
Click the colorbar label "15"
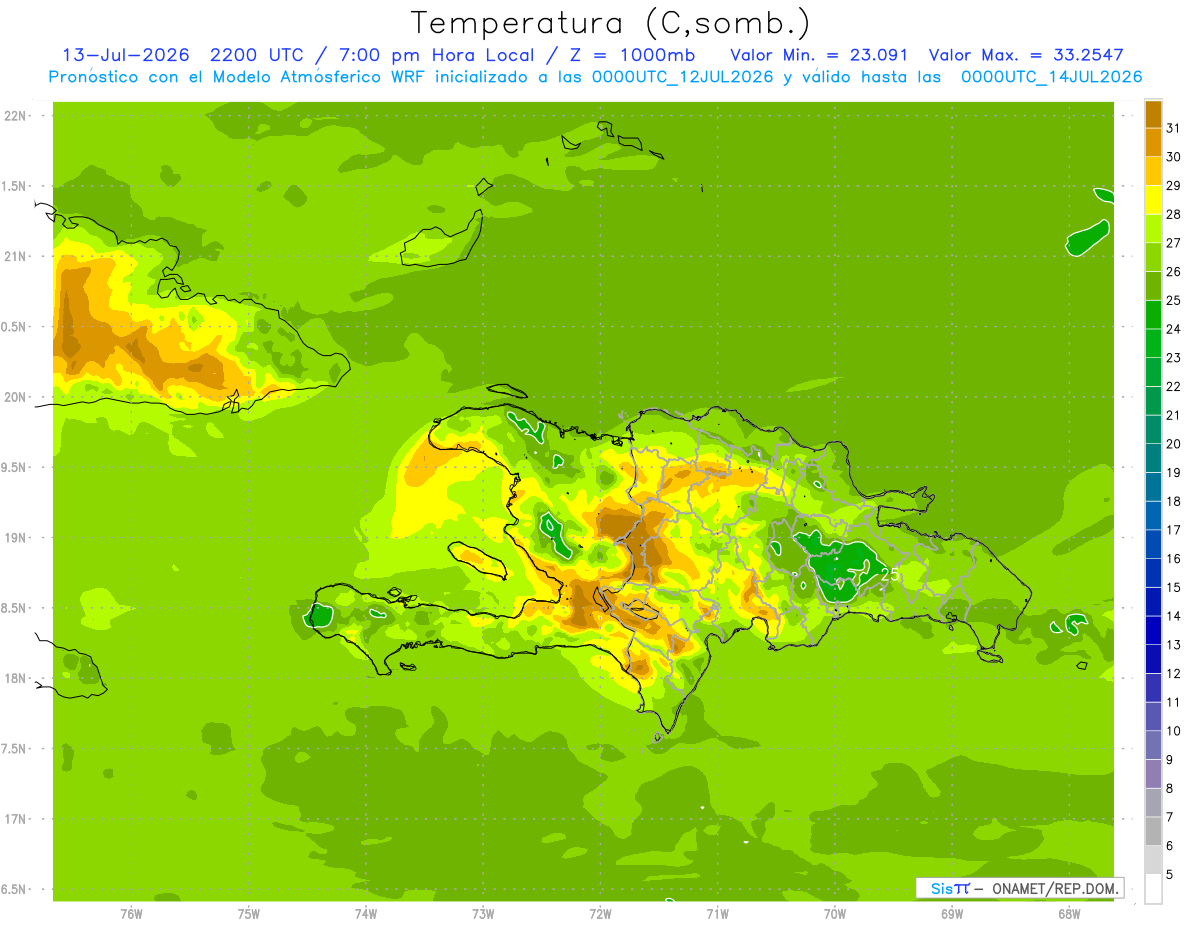point(1173,587)
